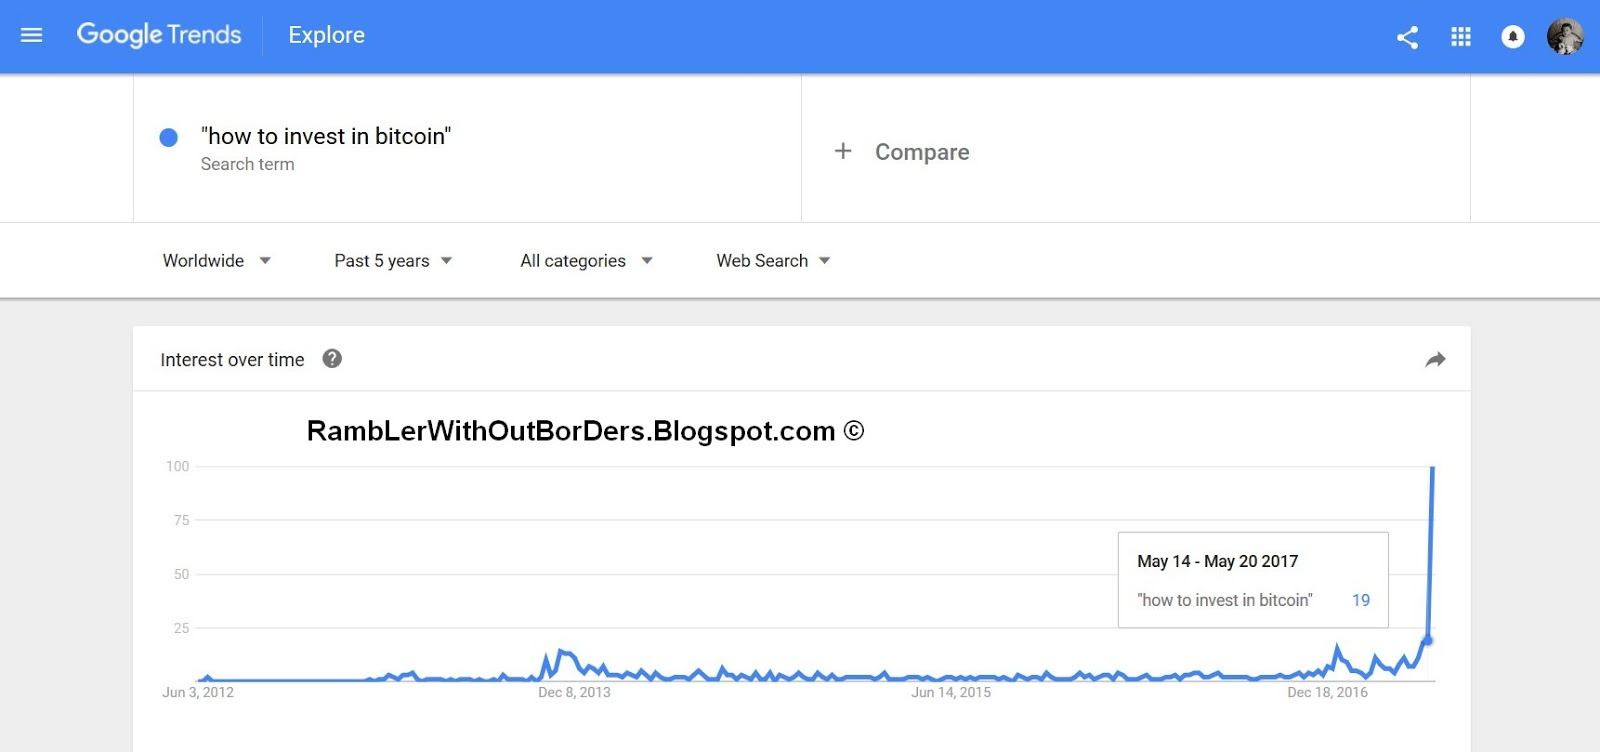Open the Web Search type dropdown
Screen dimensions: 1600x752
click(773, 261)
